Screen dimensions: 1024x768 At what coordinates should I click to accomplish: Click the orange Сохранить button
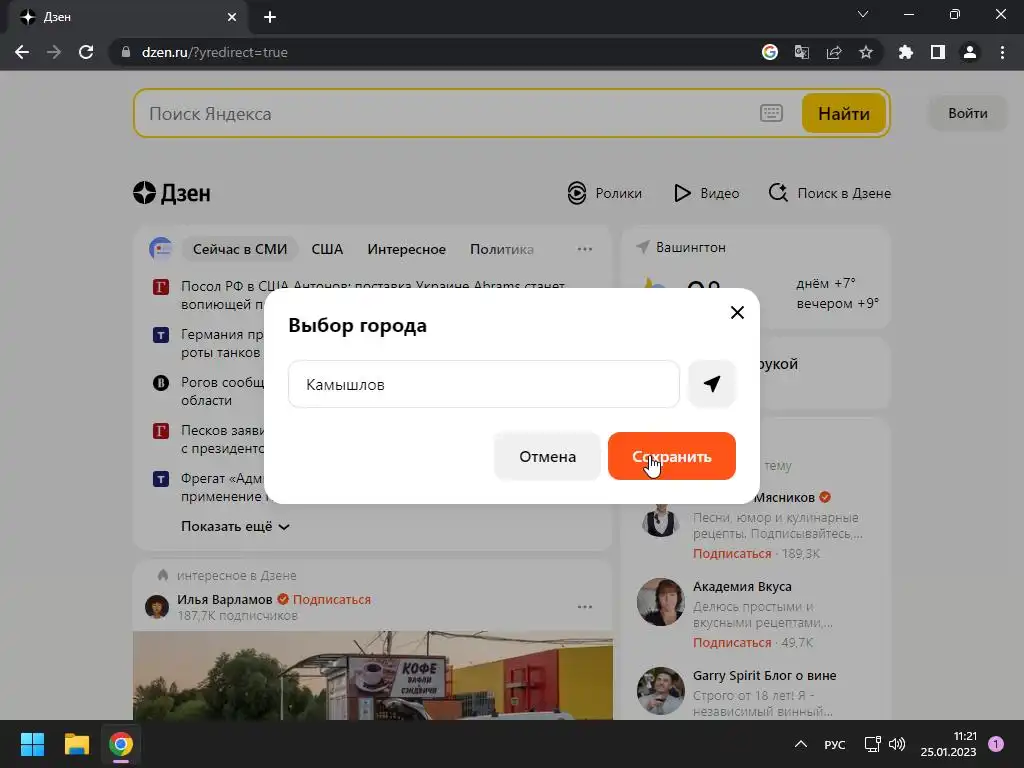tap(671, 456)
